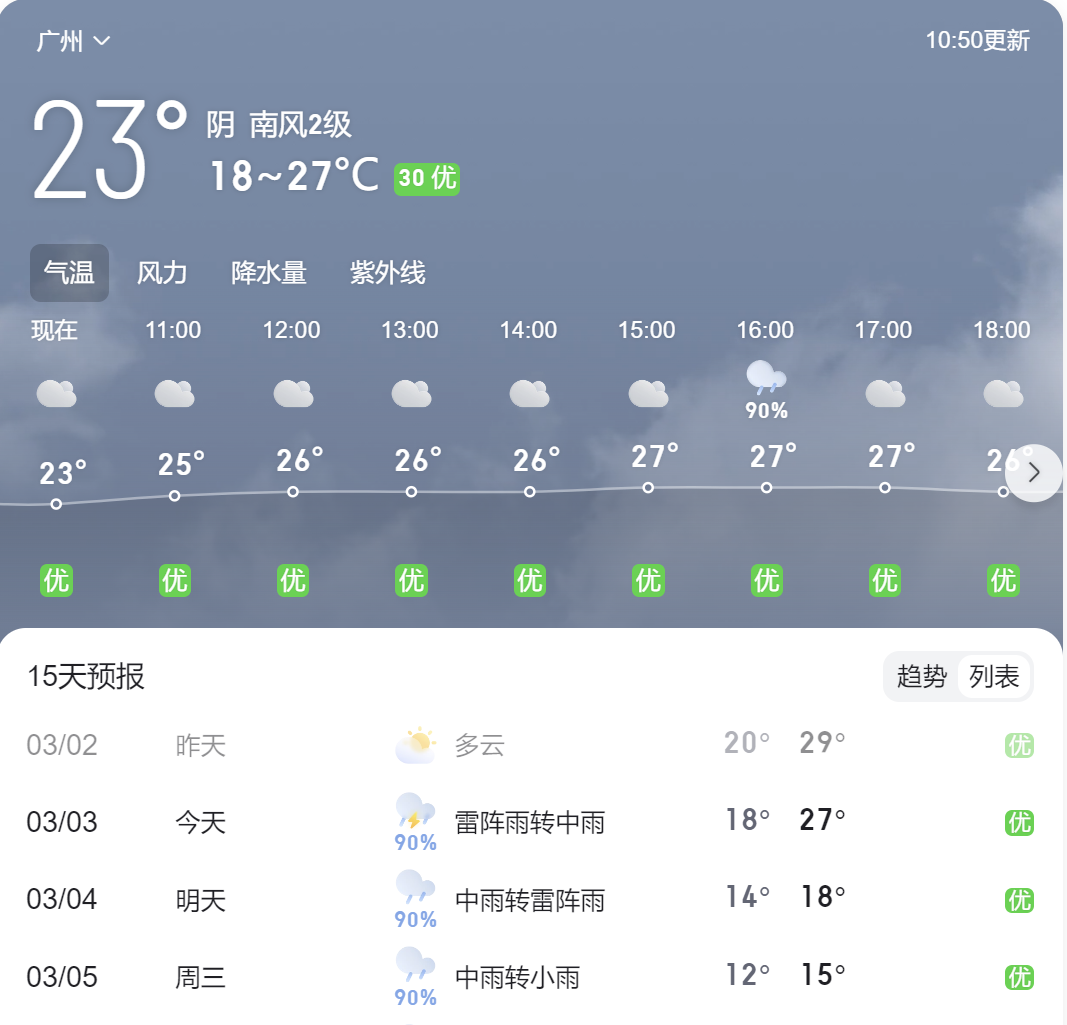The image size is (1067, 1025).
Task: Click the rain cloud icon at 16:00
Action: pos(766,378)
